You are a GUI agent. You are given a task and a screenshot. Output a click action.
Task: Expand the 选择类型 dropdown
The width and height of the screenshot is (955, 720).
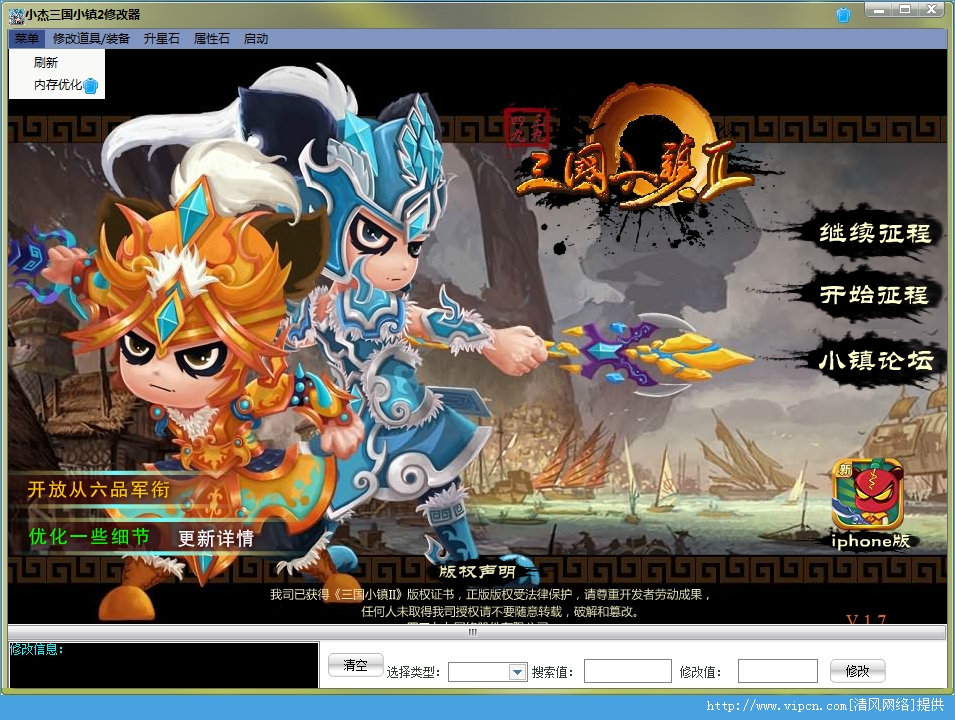517,672
